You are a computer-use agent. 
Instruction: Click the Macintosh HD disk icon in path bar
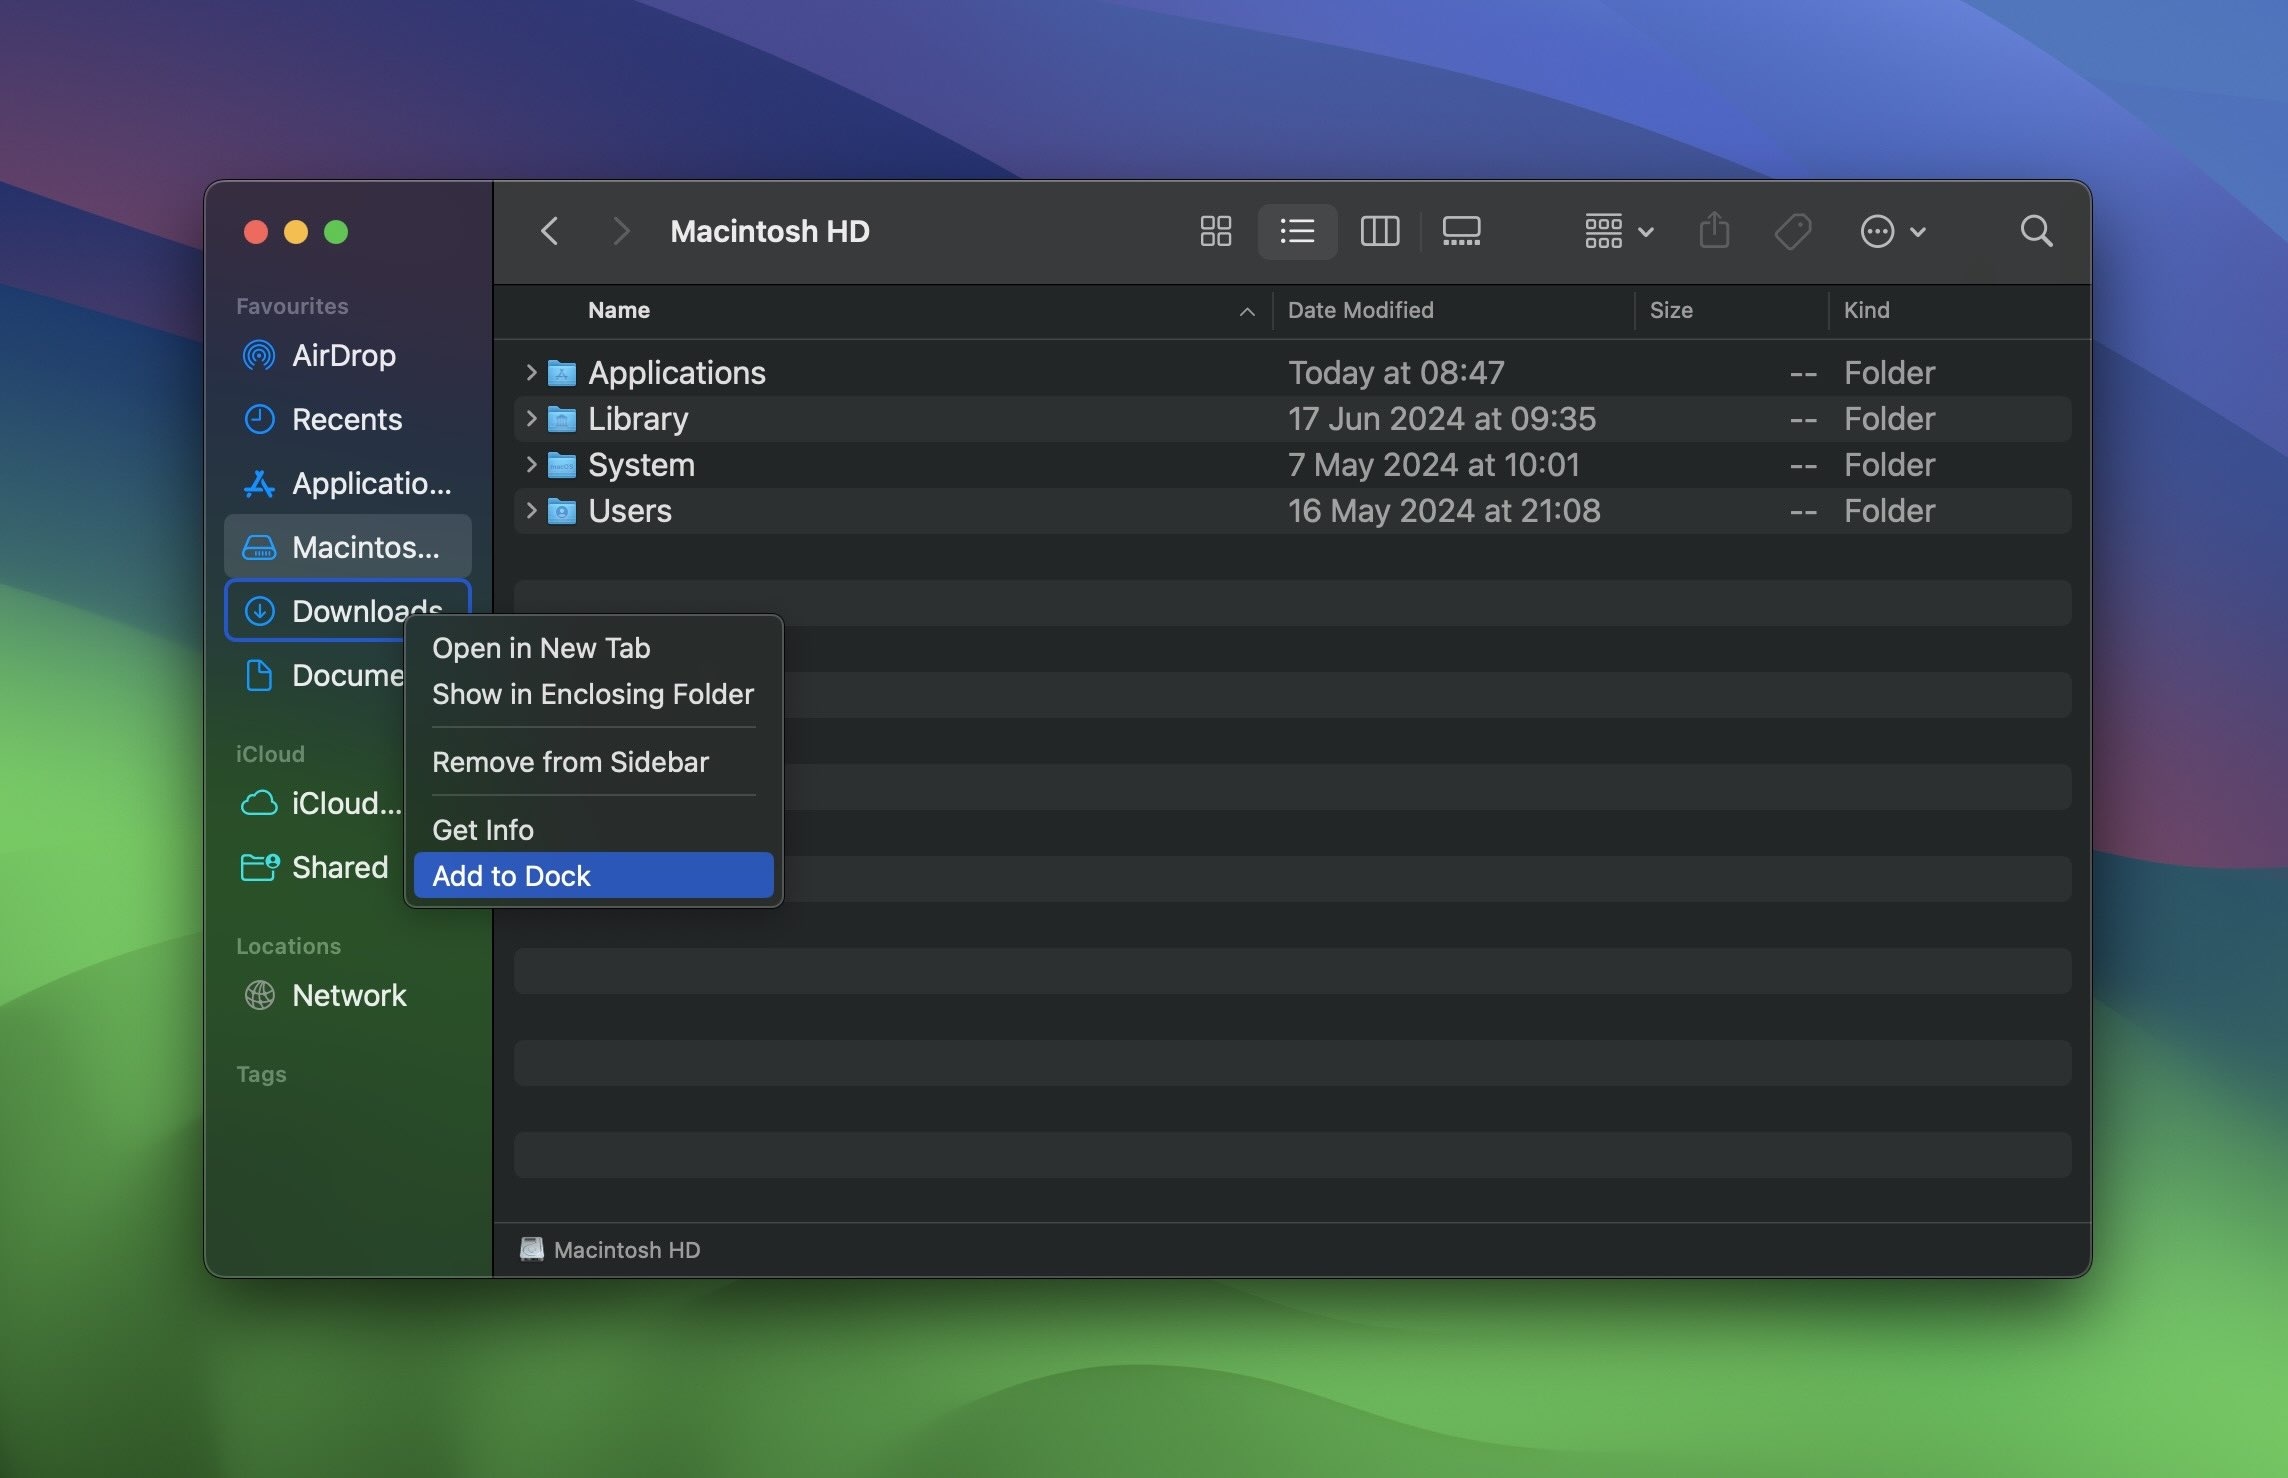(x=532, y=1249)
